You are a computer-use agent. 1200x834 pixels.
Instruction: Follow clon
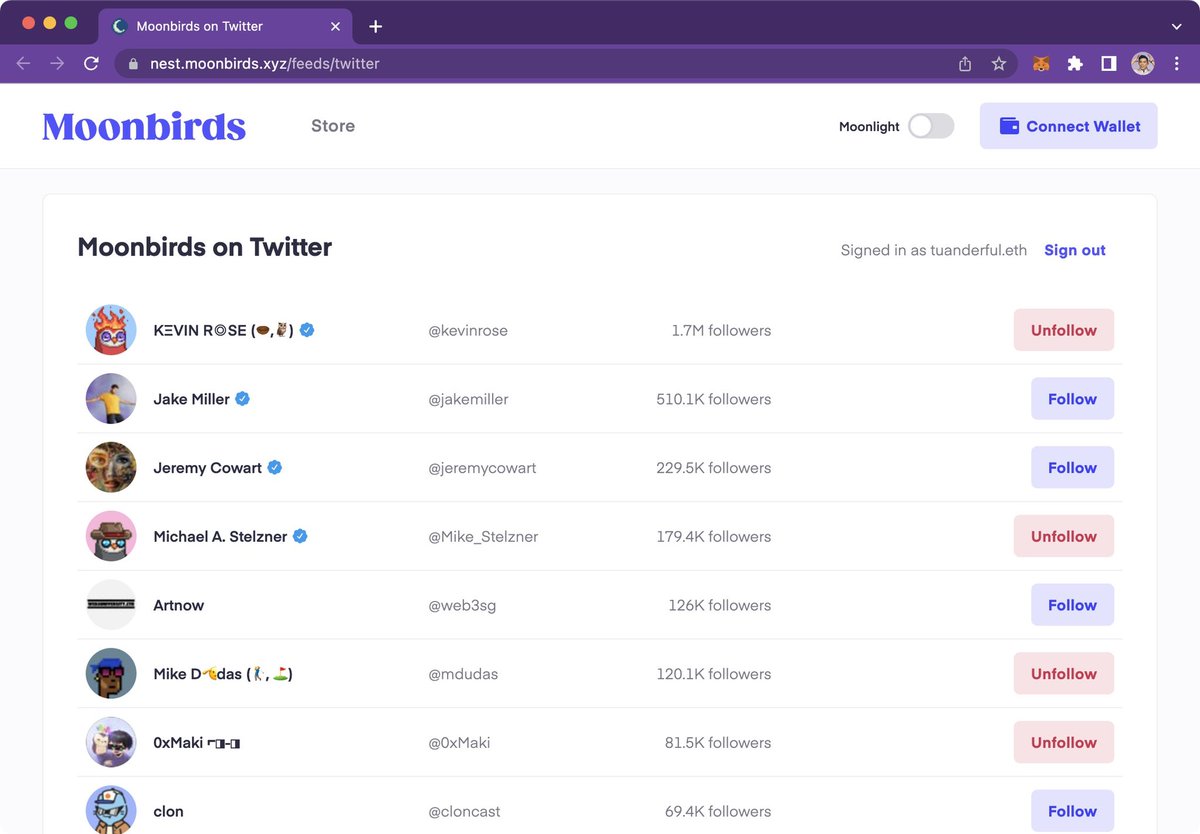click(1073, 811)
